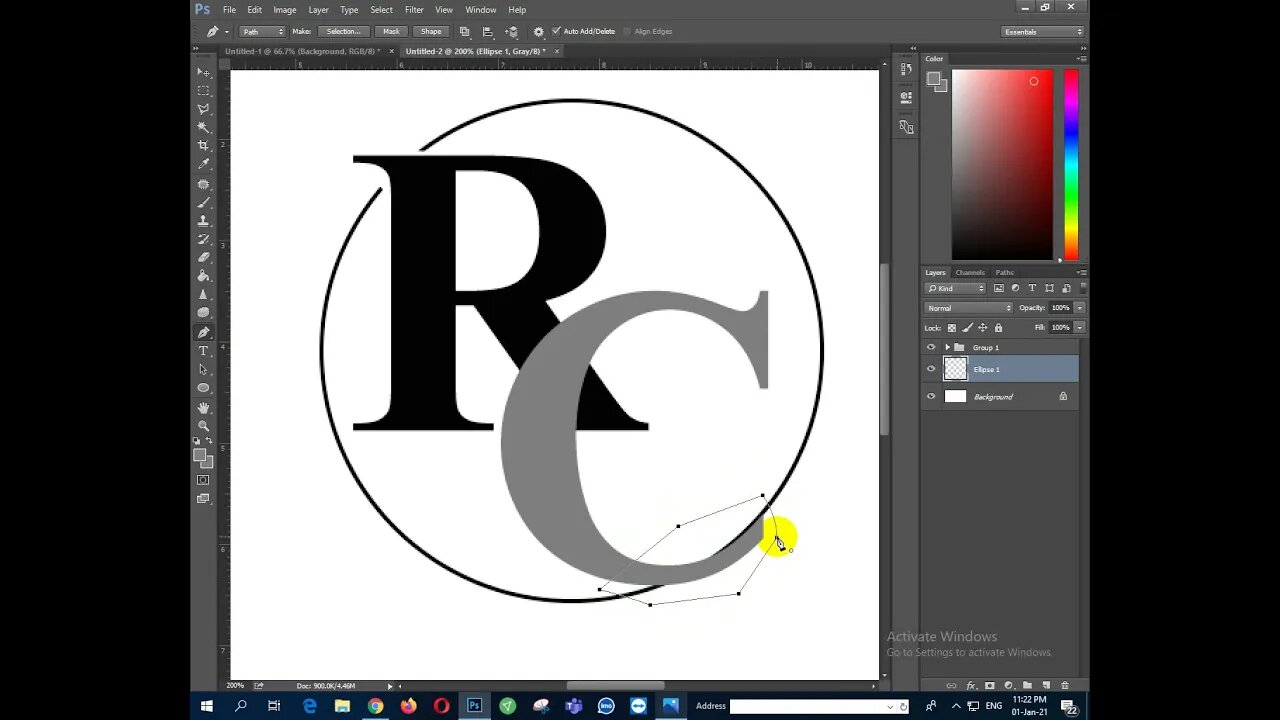Expand the Group 1 folder
Image resolution: width=1280 pixels, height=720 pixels.
coord(947,347)
